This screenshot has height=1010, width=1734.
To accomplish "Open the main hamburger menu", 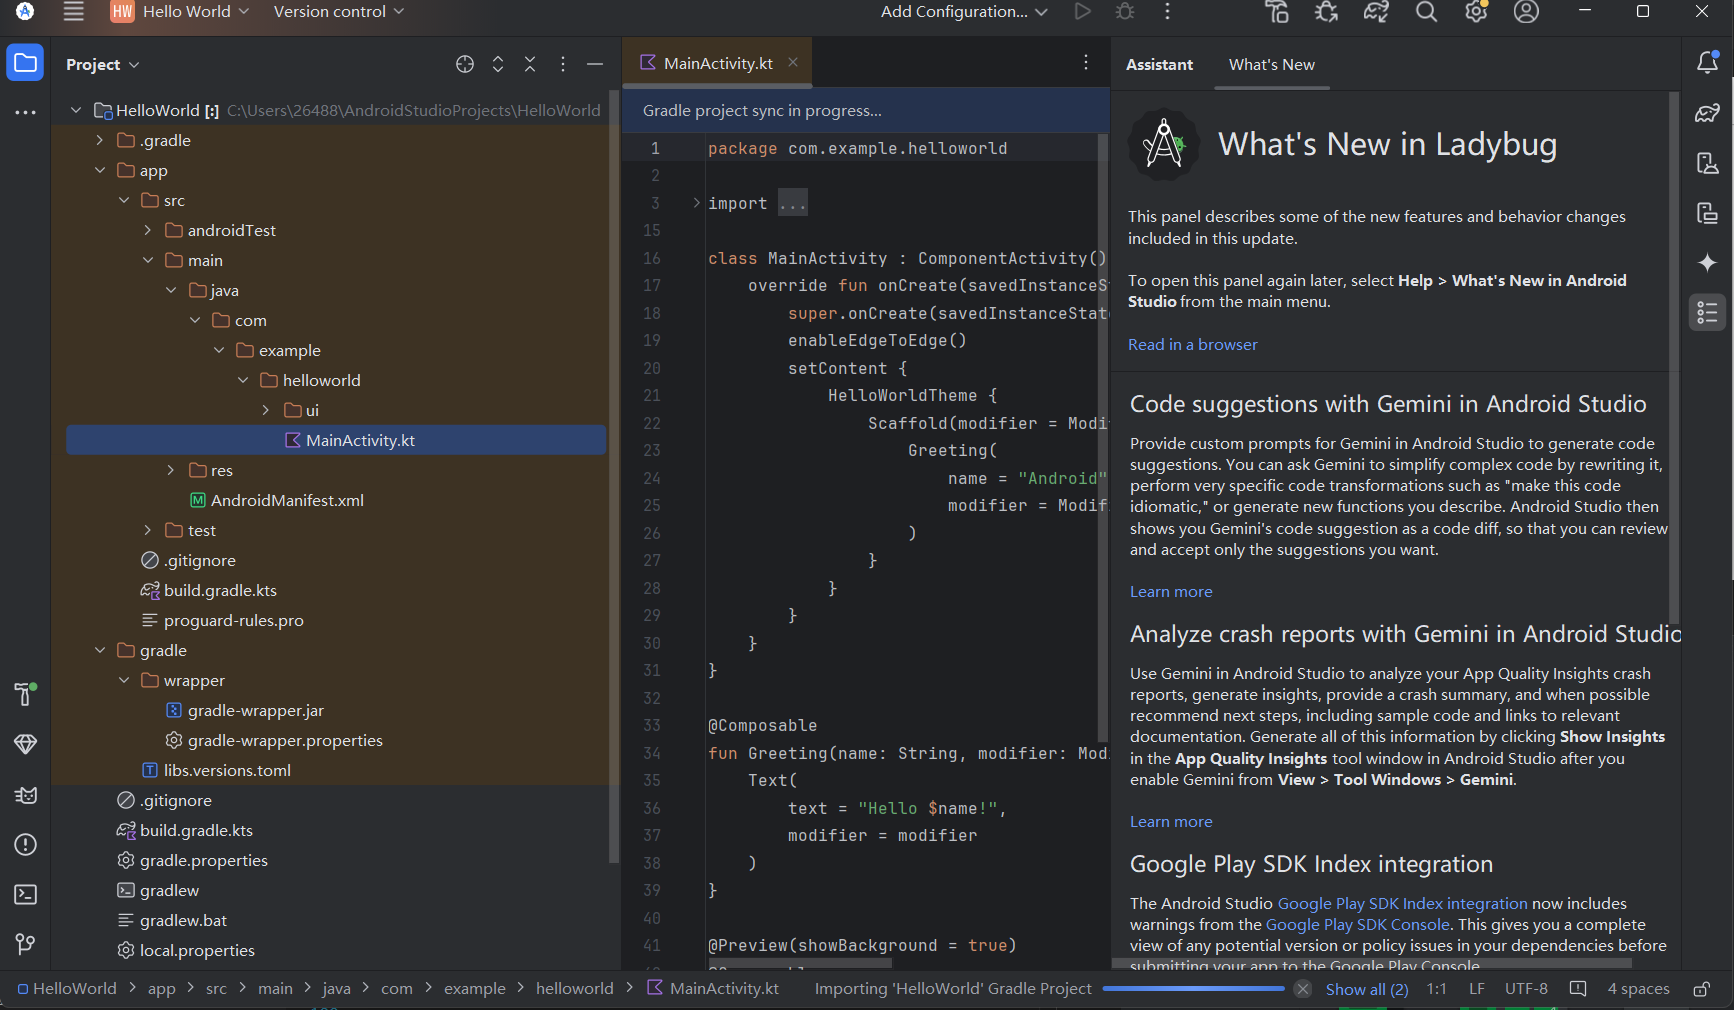I will pyautogui.click(x=73, y=12).
